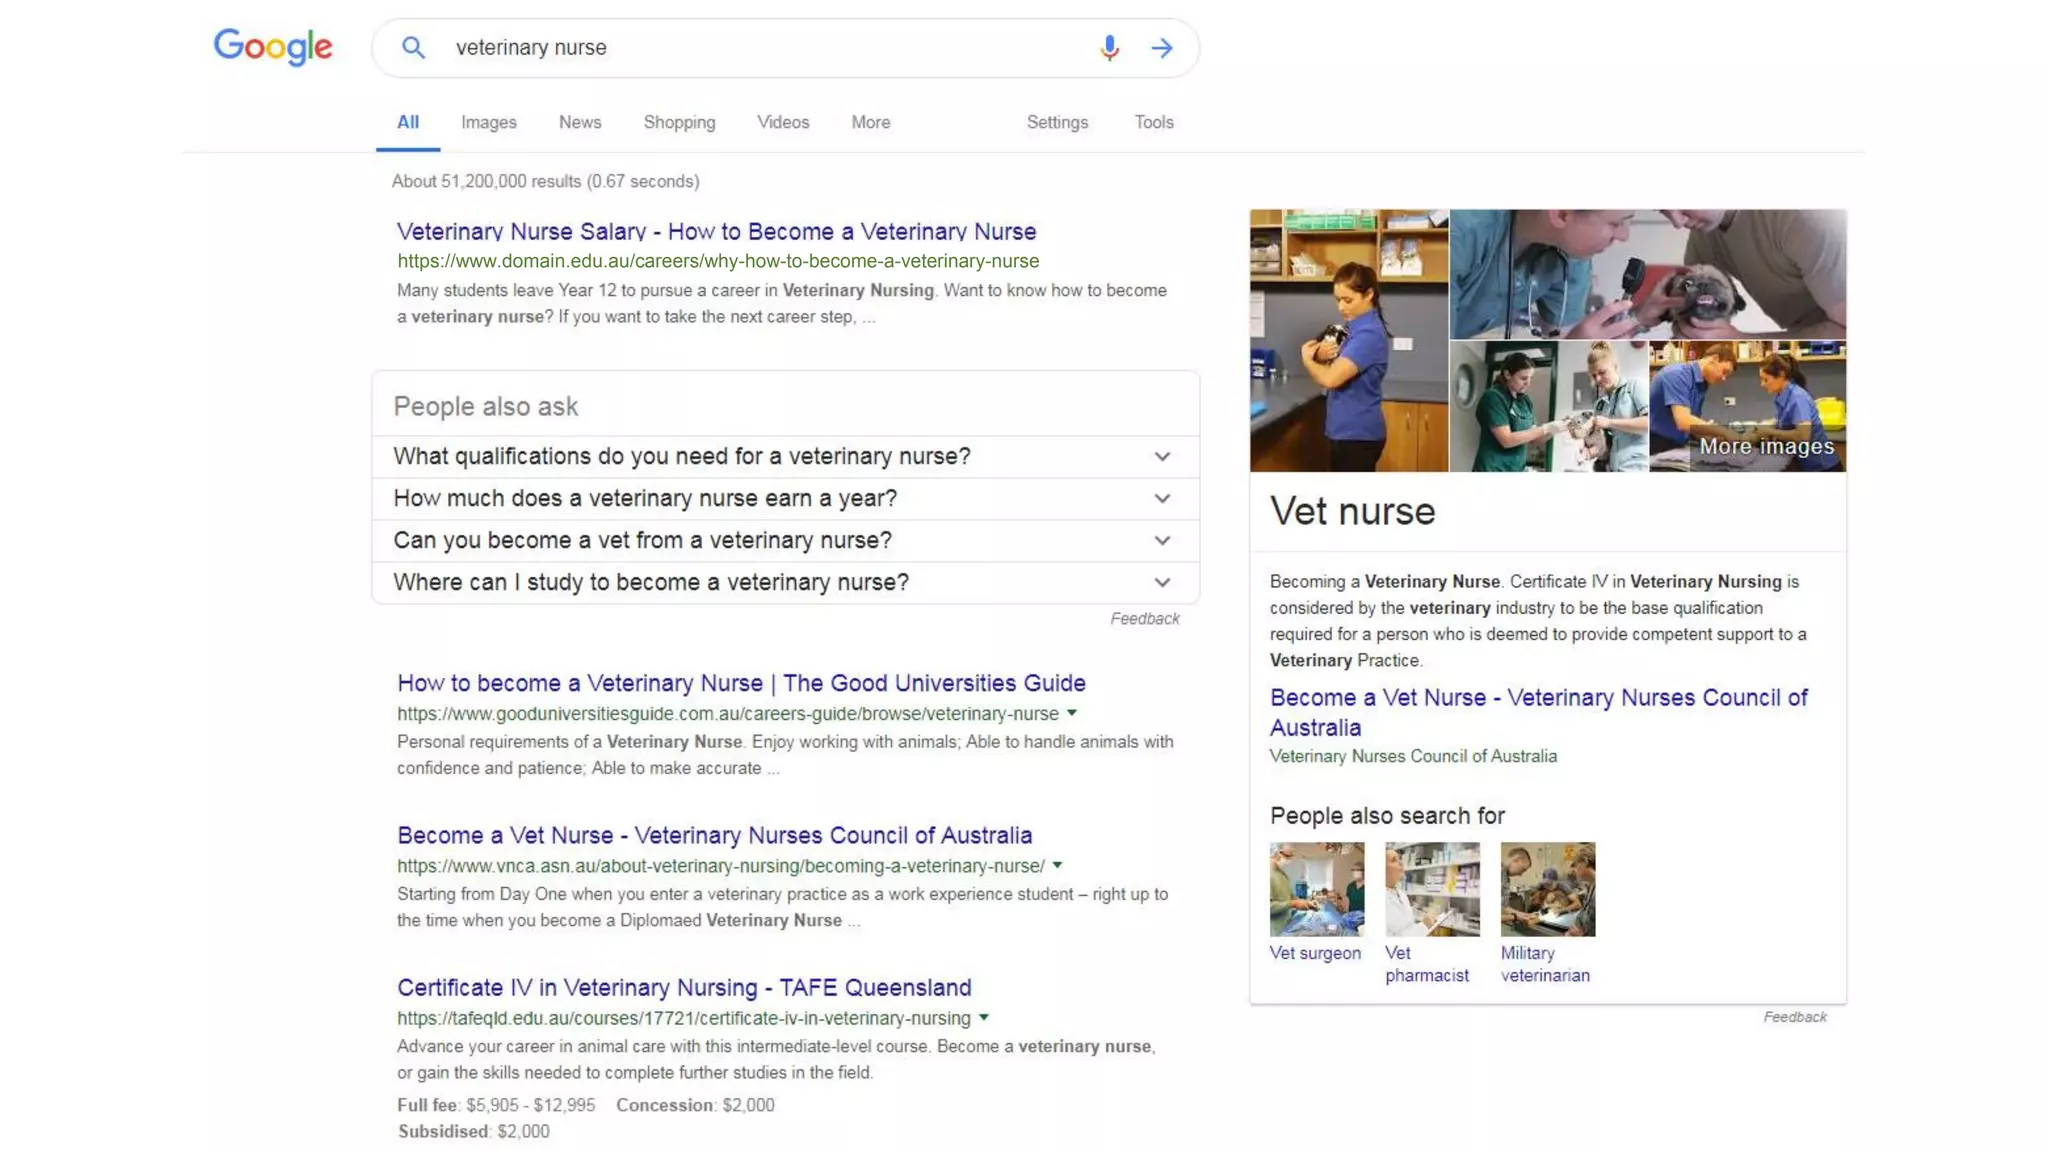Open Become a Vet Nurse VNCA result title

(x=714, y=835)
